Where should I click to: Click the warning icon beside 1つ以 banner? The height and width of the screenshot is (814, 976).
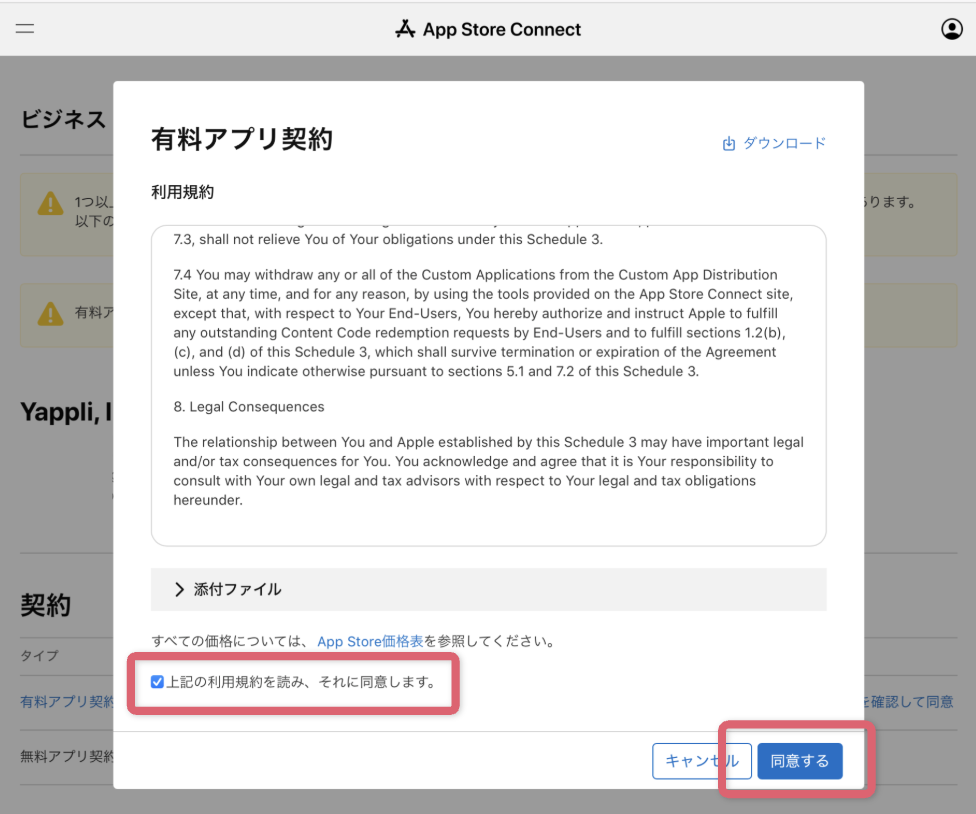point(50,204)
